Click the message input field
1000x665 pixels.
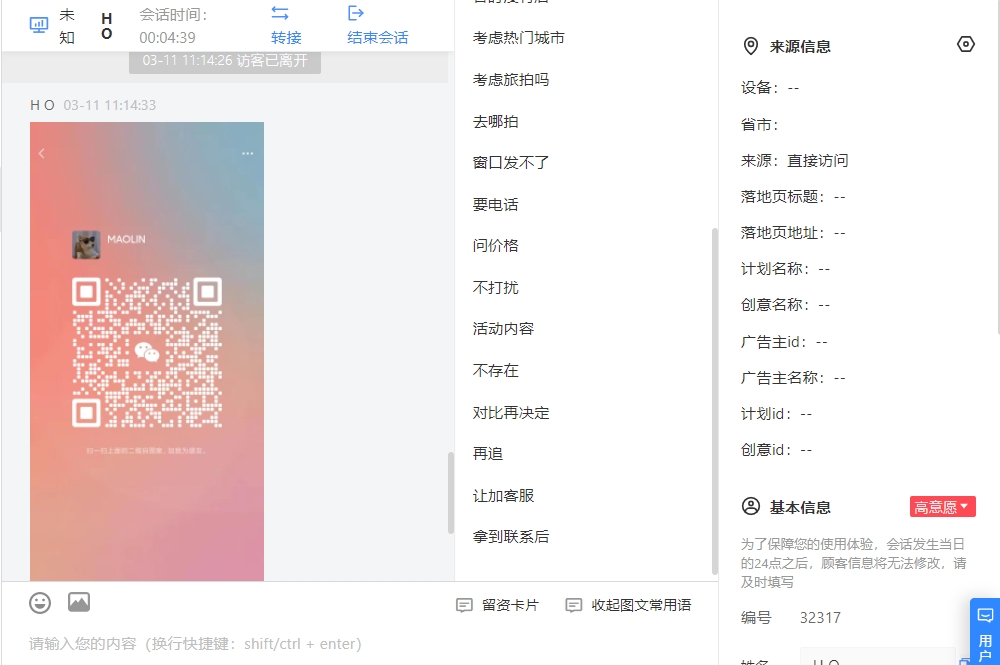click(x=360, y=644)
